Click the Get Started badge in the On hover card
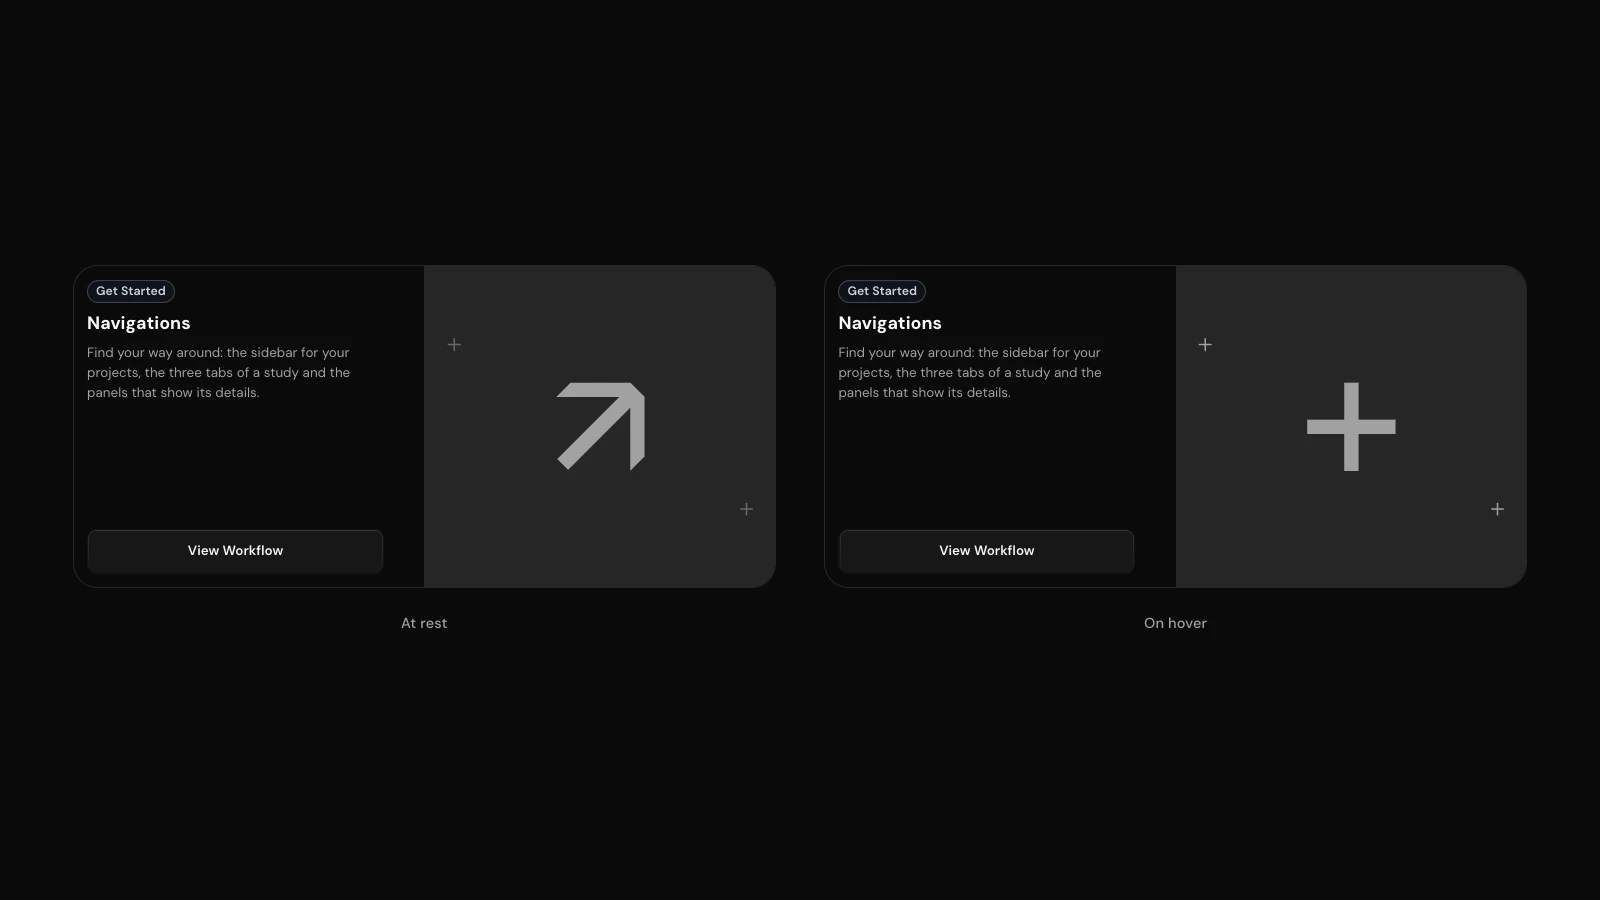This screenshot has height=900, width=1600. (882, 291)
